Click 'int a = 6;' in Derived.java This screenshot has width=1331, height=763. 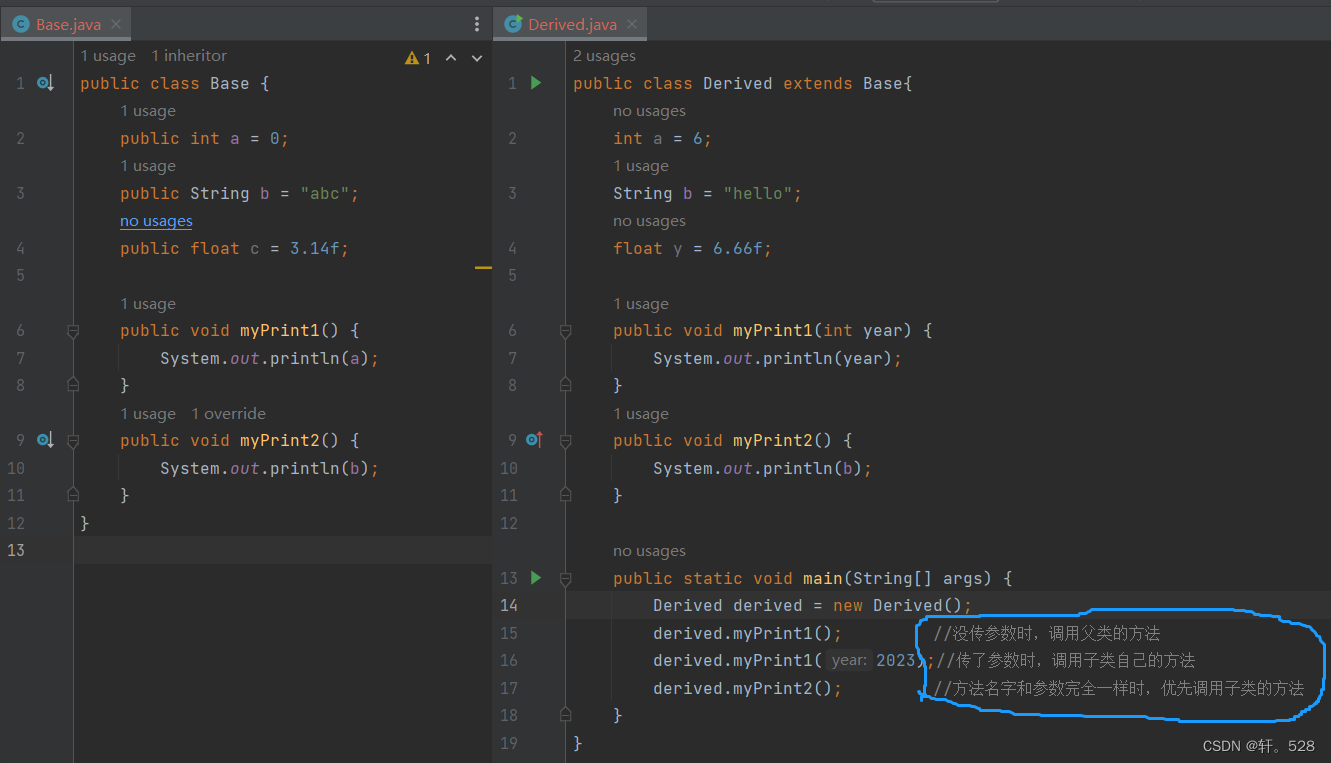tap(663, 139)
